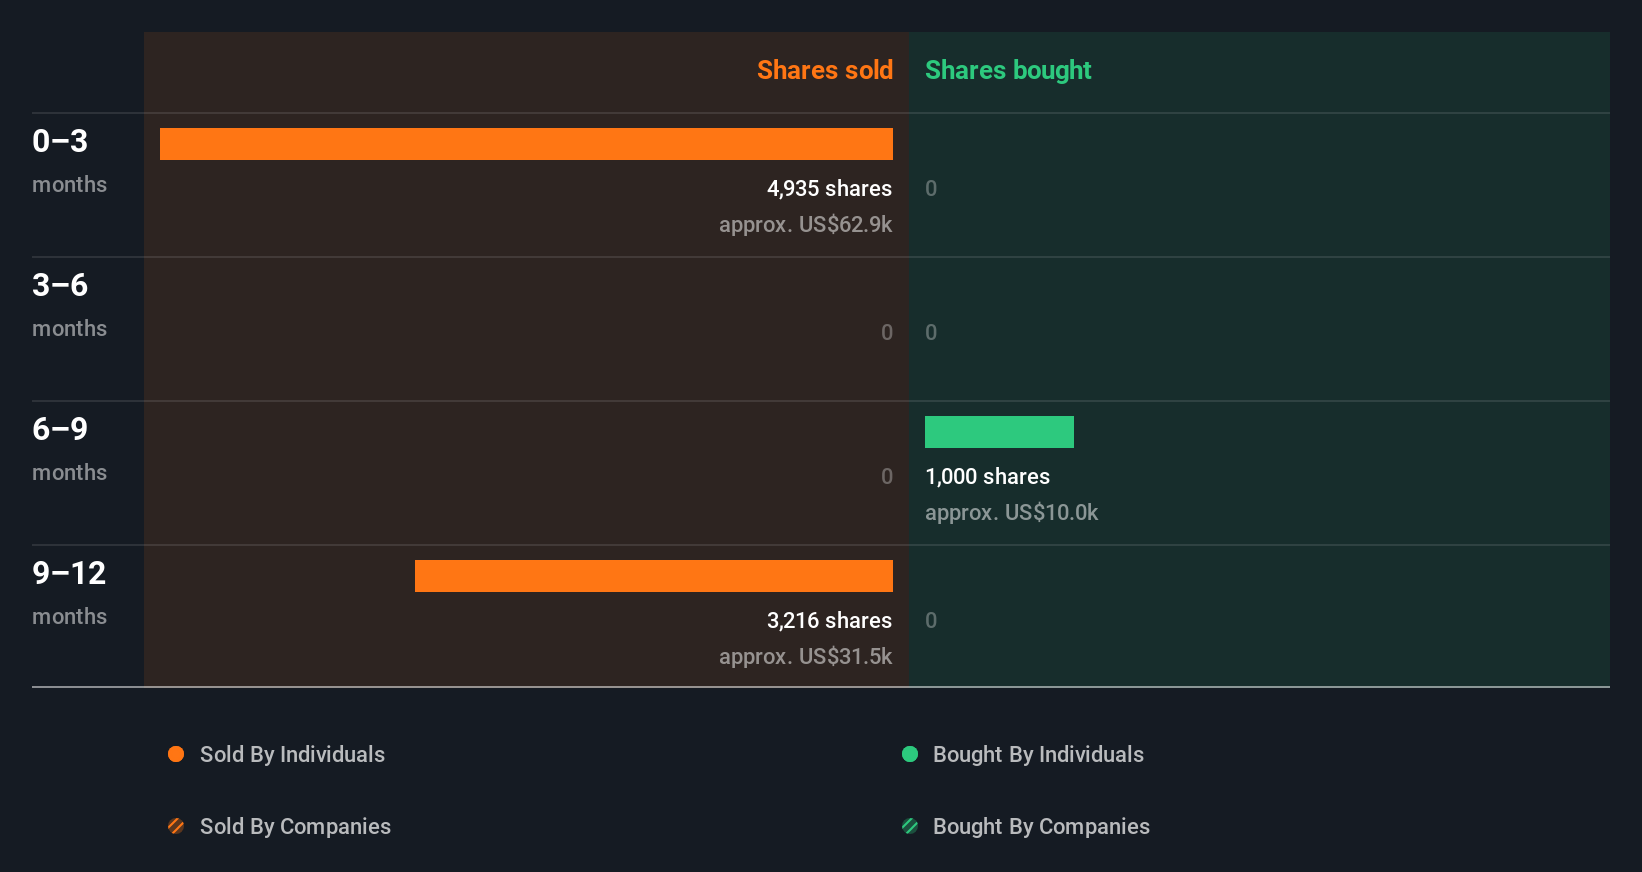Click the Shares sold column header
Viewport: 1642px width, 872px height.
825,70
